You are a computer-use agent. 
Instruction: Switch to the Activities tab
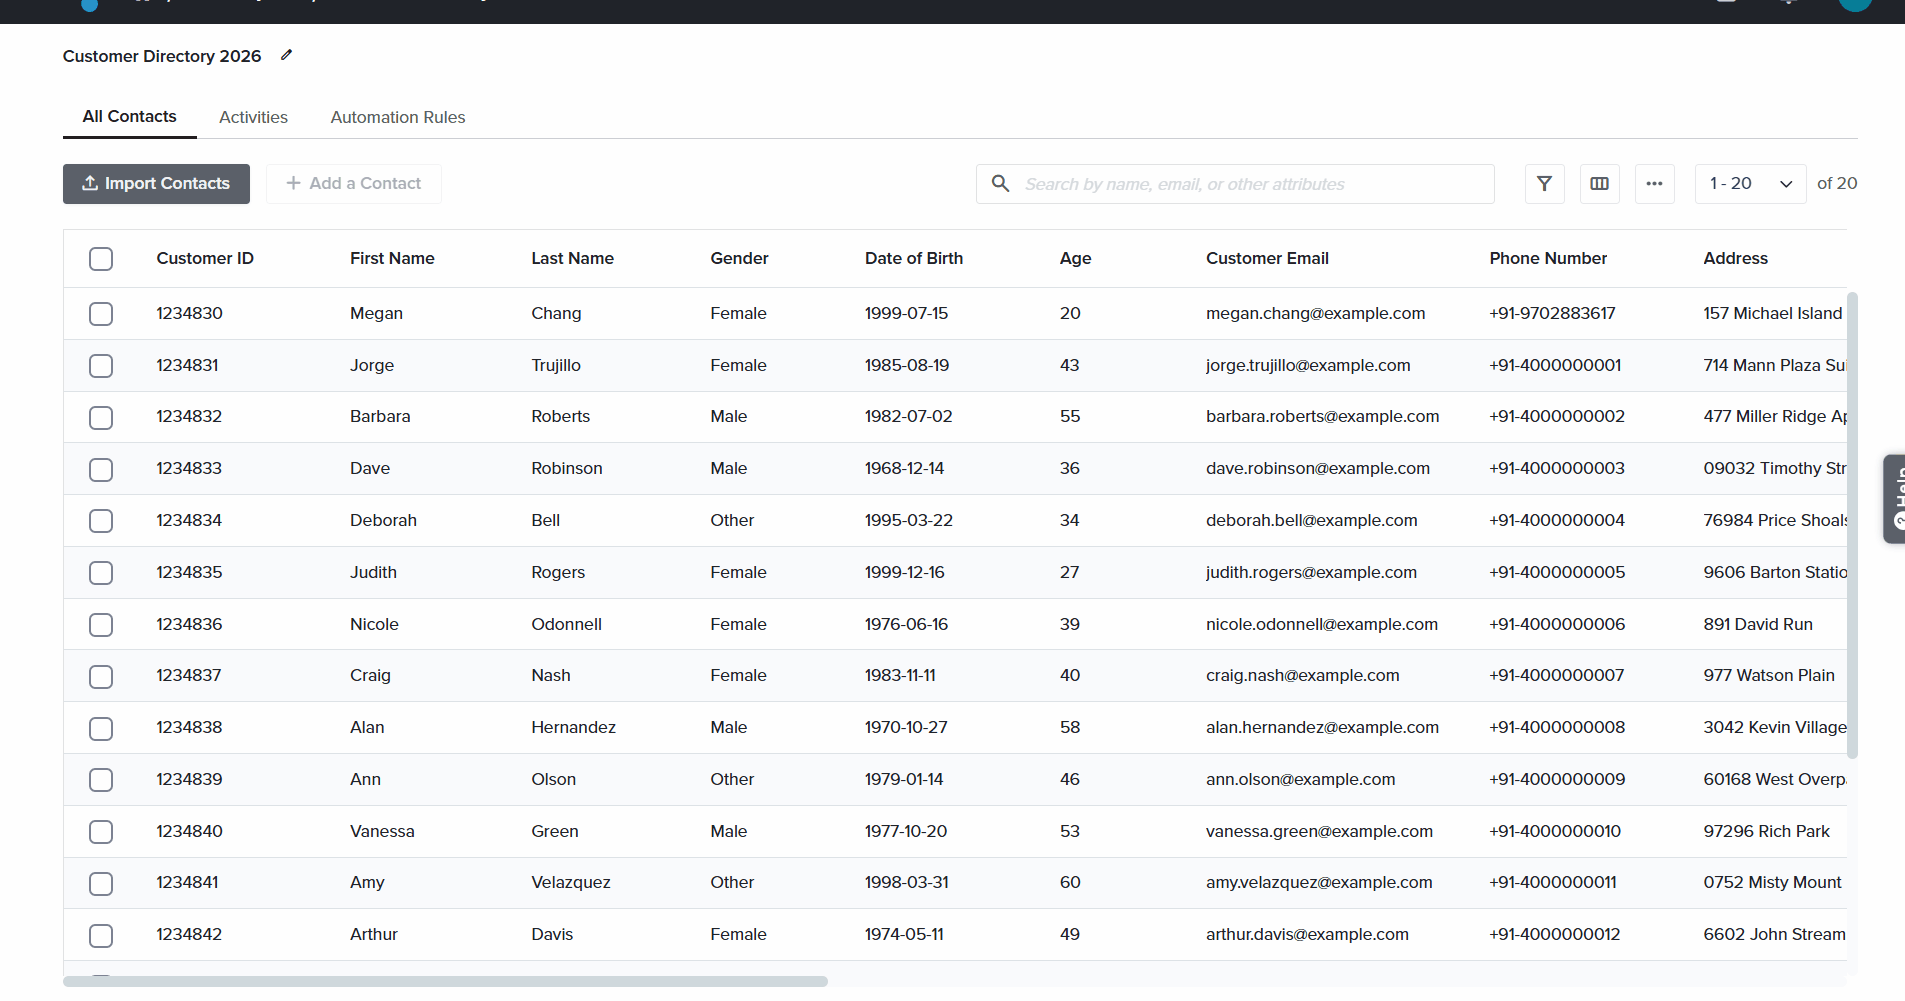point(253,117)
